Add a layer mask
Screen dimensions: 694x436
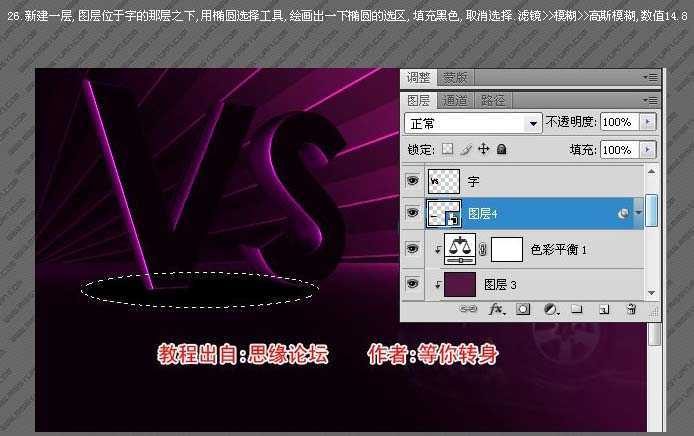[523, 309]
